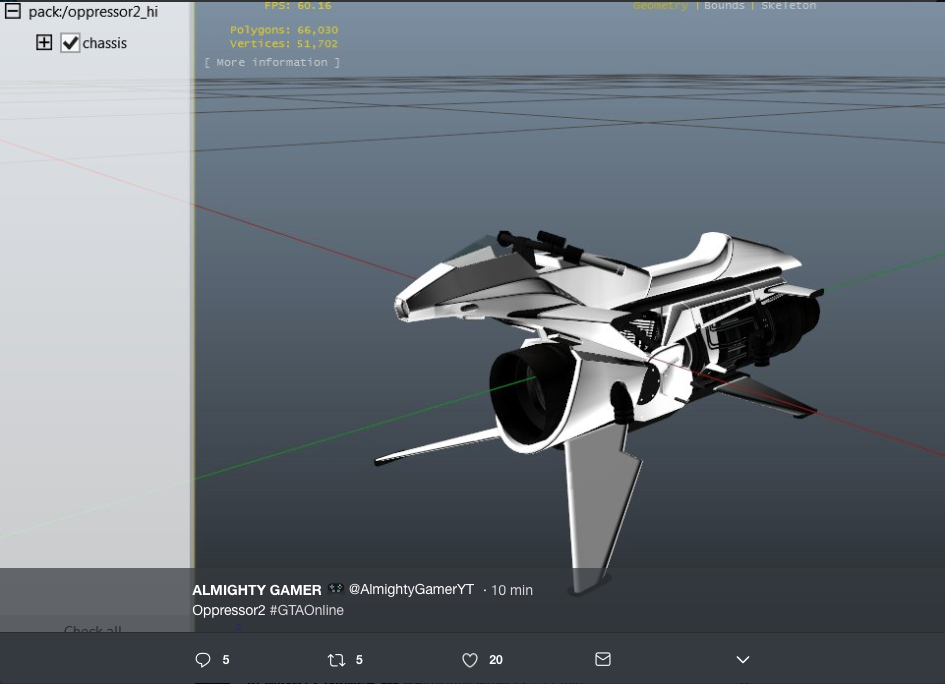945x684 pixels.
Task: Open the @AlmightyGamerYT handle
Action: [411, 589]
